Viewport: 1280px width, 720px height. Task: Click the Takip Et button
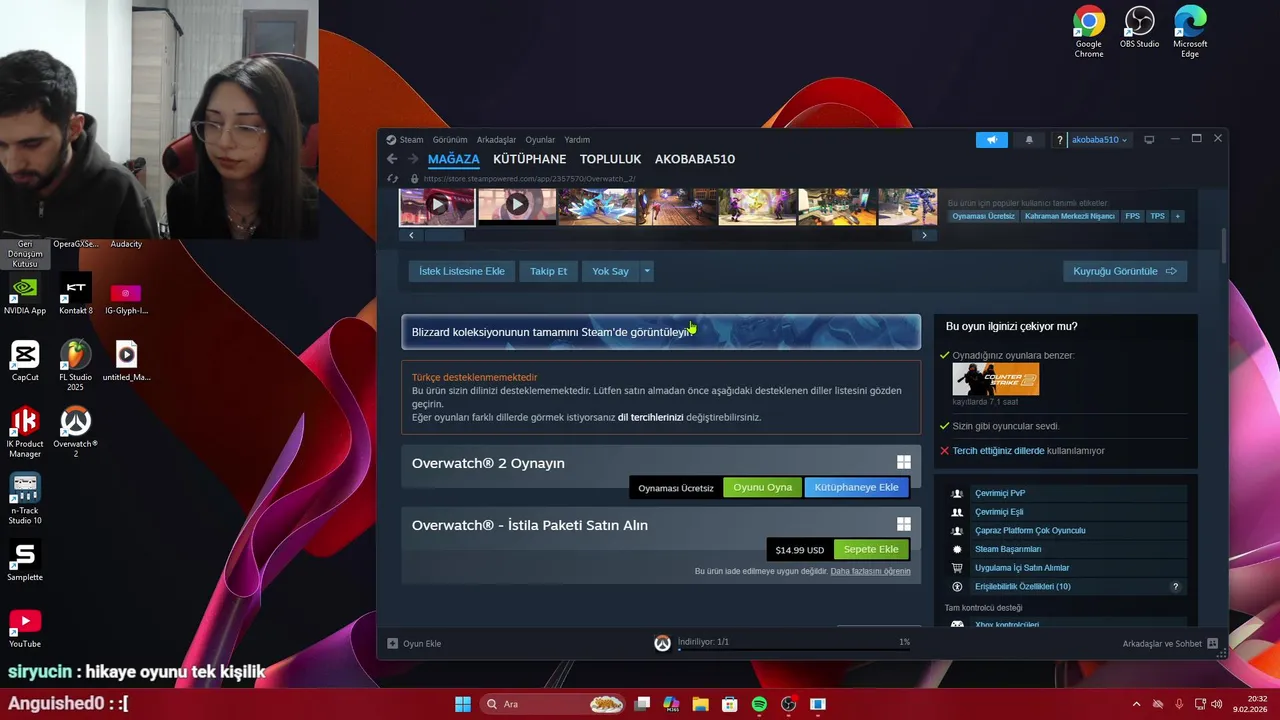click(x=548, y=271)
